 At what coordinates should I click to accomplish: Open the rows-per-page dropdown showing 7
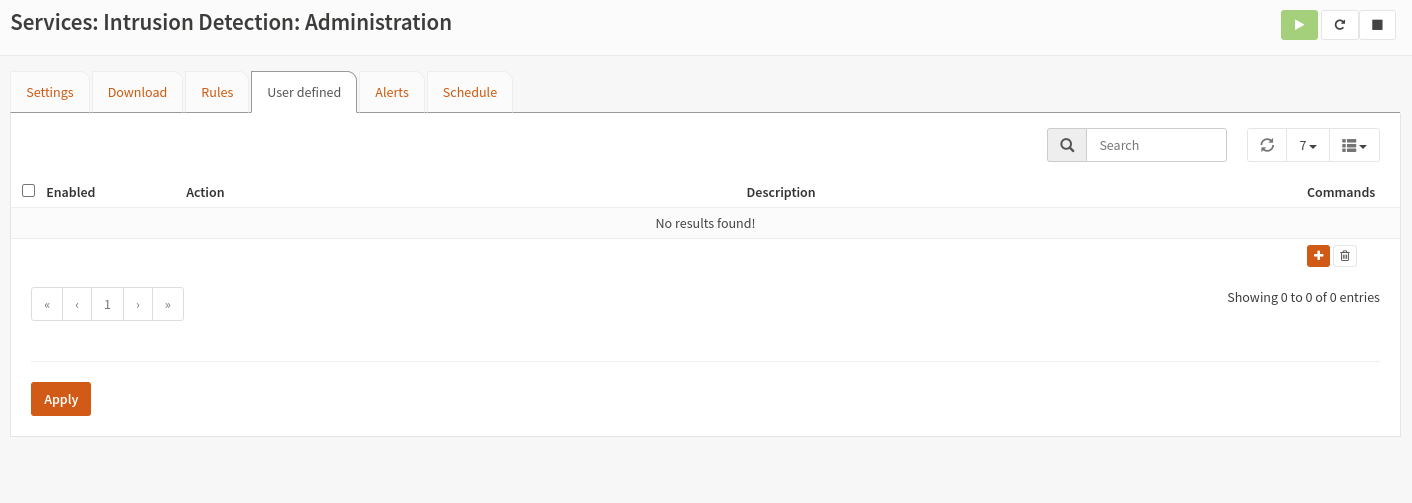[x=1307, y=145]
